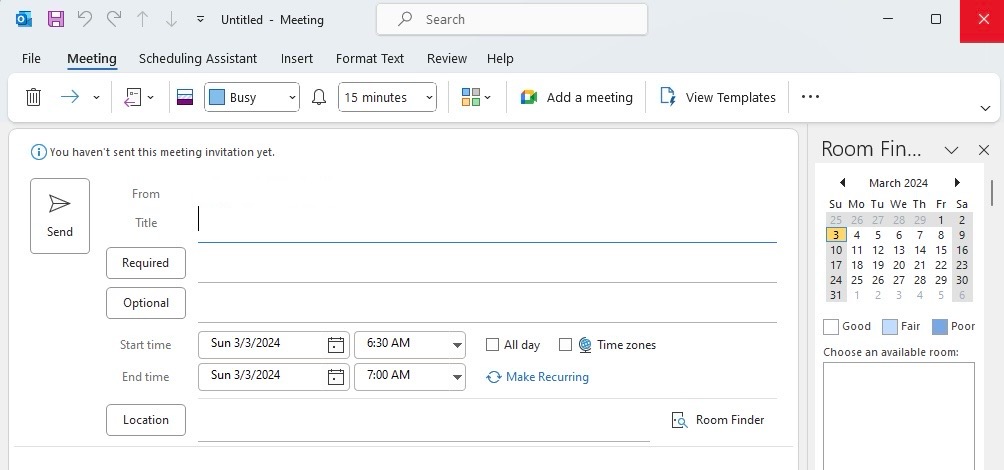The height and width of the screenshot is (470, 1004).
Task: Click the Fair availability light blue swatch
Action: 889,327
